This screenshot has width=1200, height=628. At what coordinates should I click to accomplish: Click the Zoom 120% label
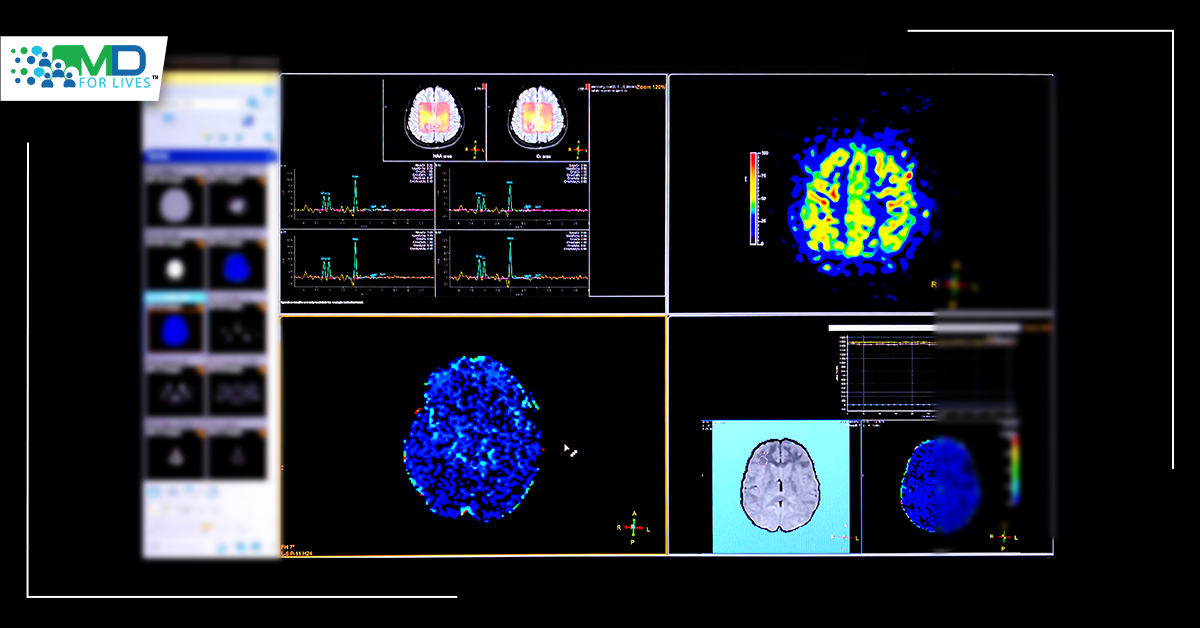[x=650, y=88]
